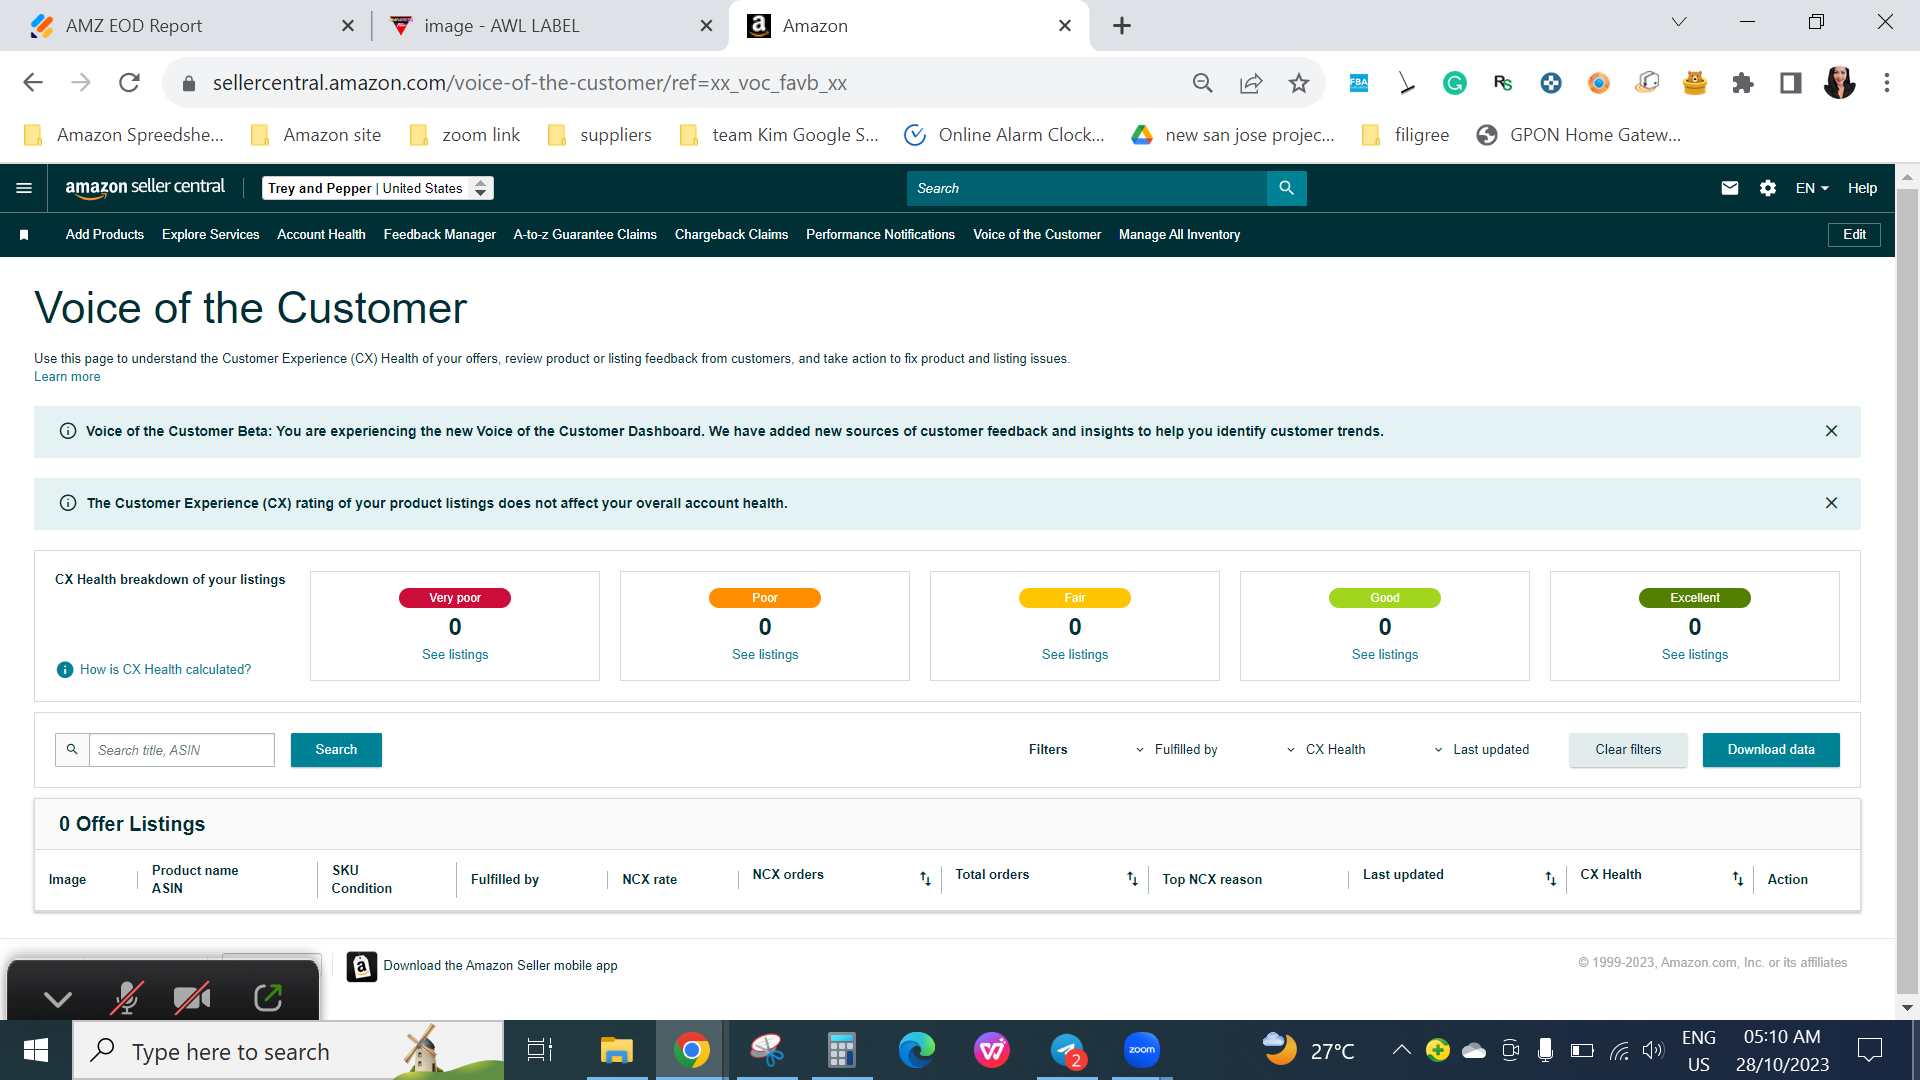Image resolution: width=1920 pixels, height=1080 pixels.
Task: Click the Help link in header
Action: click(1862, 188)
